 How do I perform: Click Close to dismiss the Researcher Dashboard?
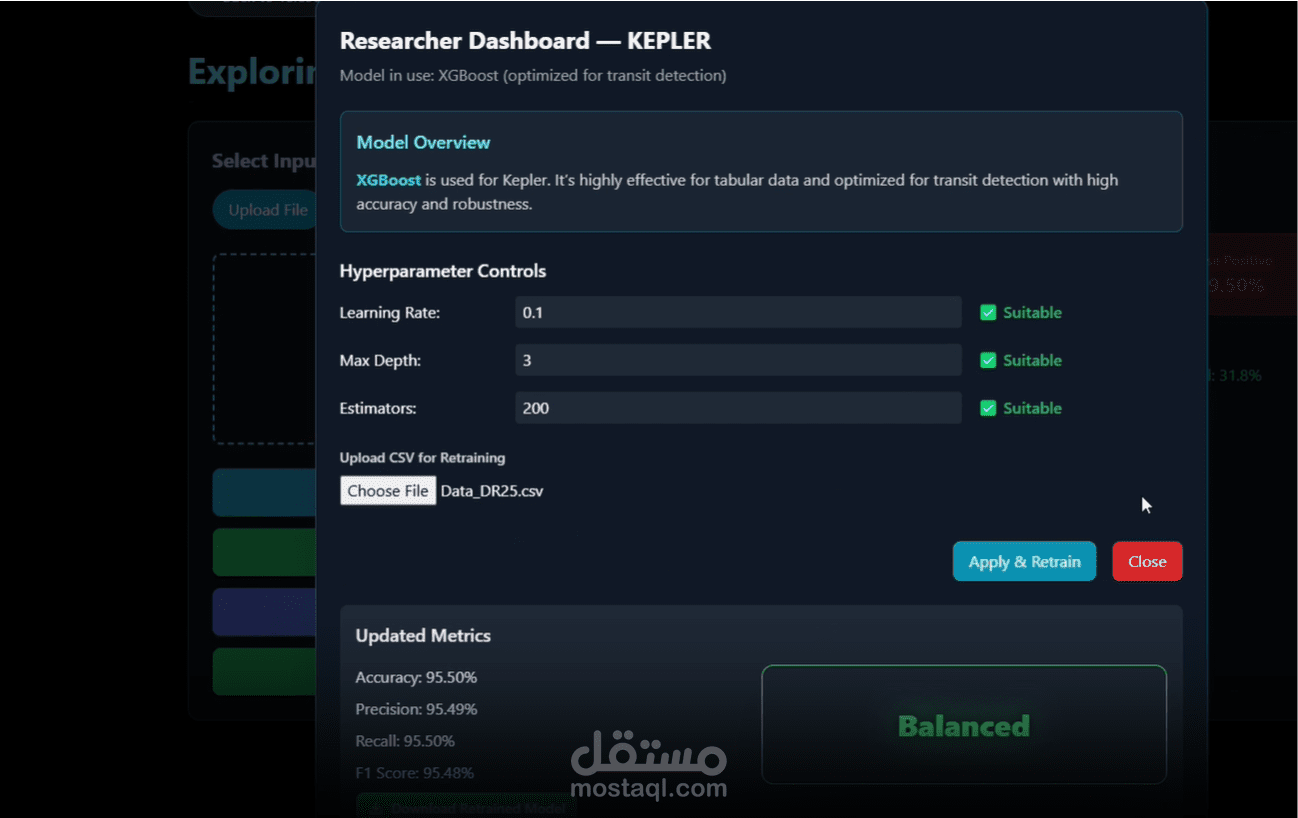click(x=1147, y=561)
